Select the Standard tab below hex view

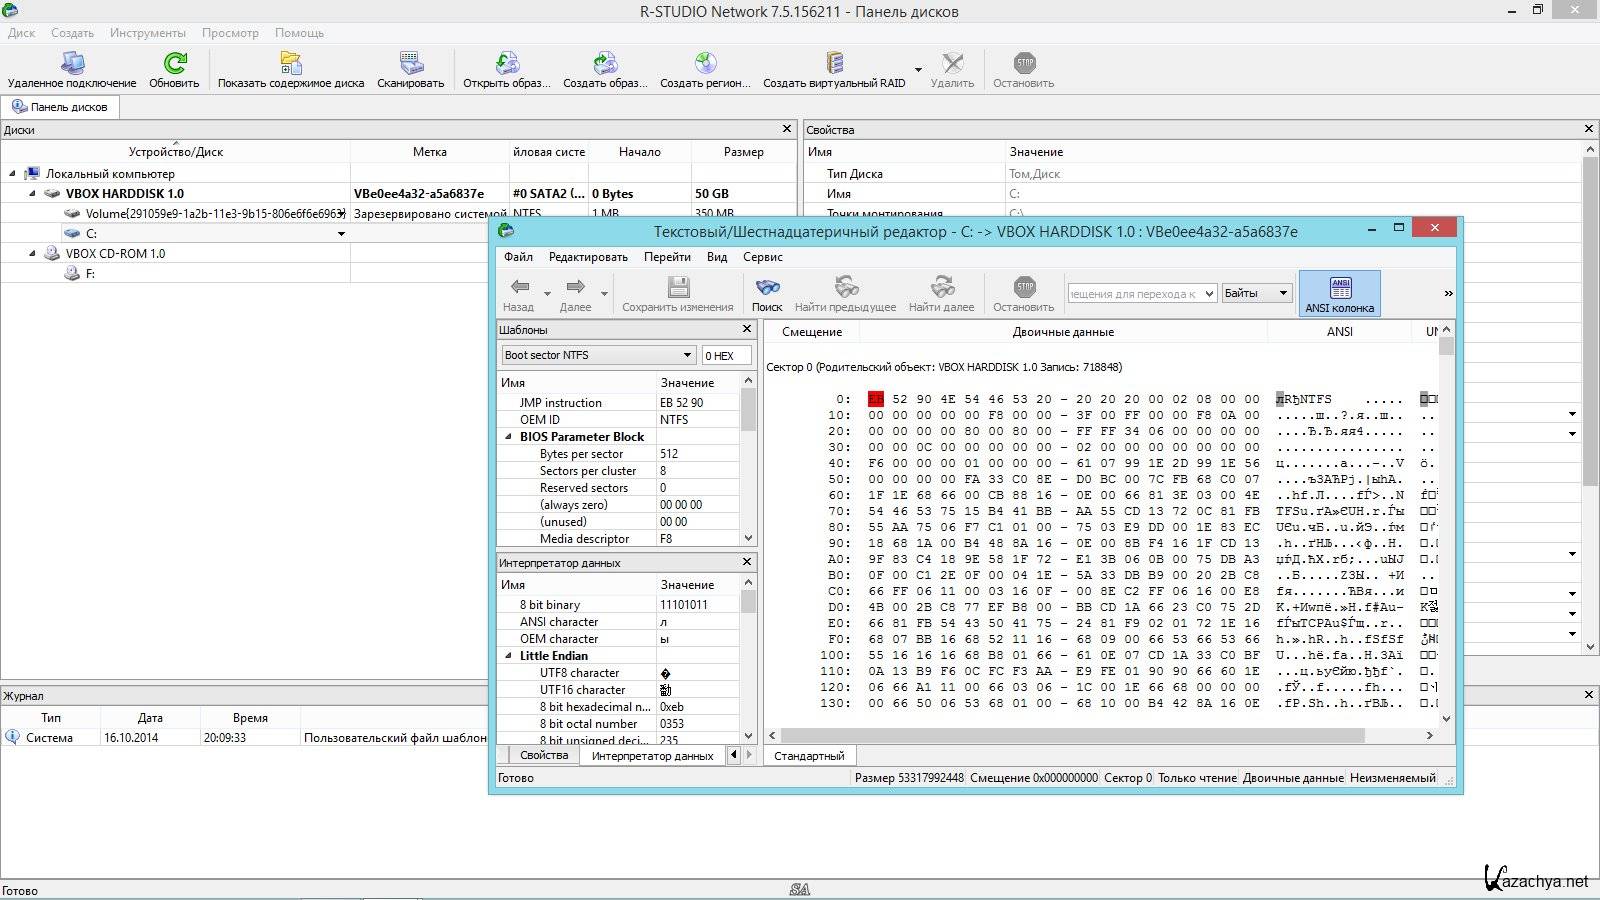(x=809, y=756)
